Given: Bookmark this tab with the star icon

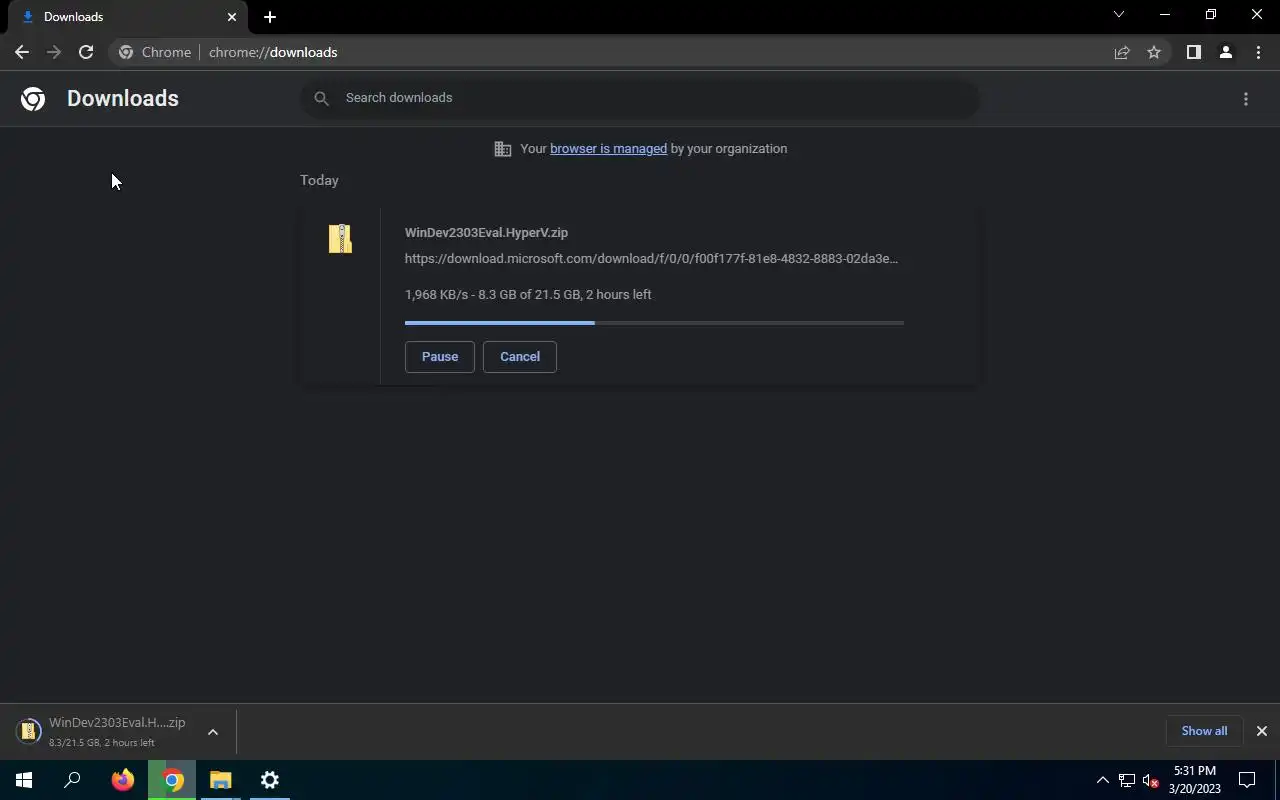Looking at the screenshot, I should [1154, 52].
